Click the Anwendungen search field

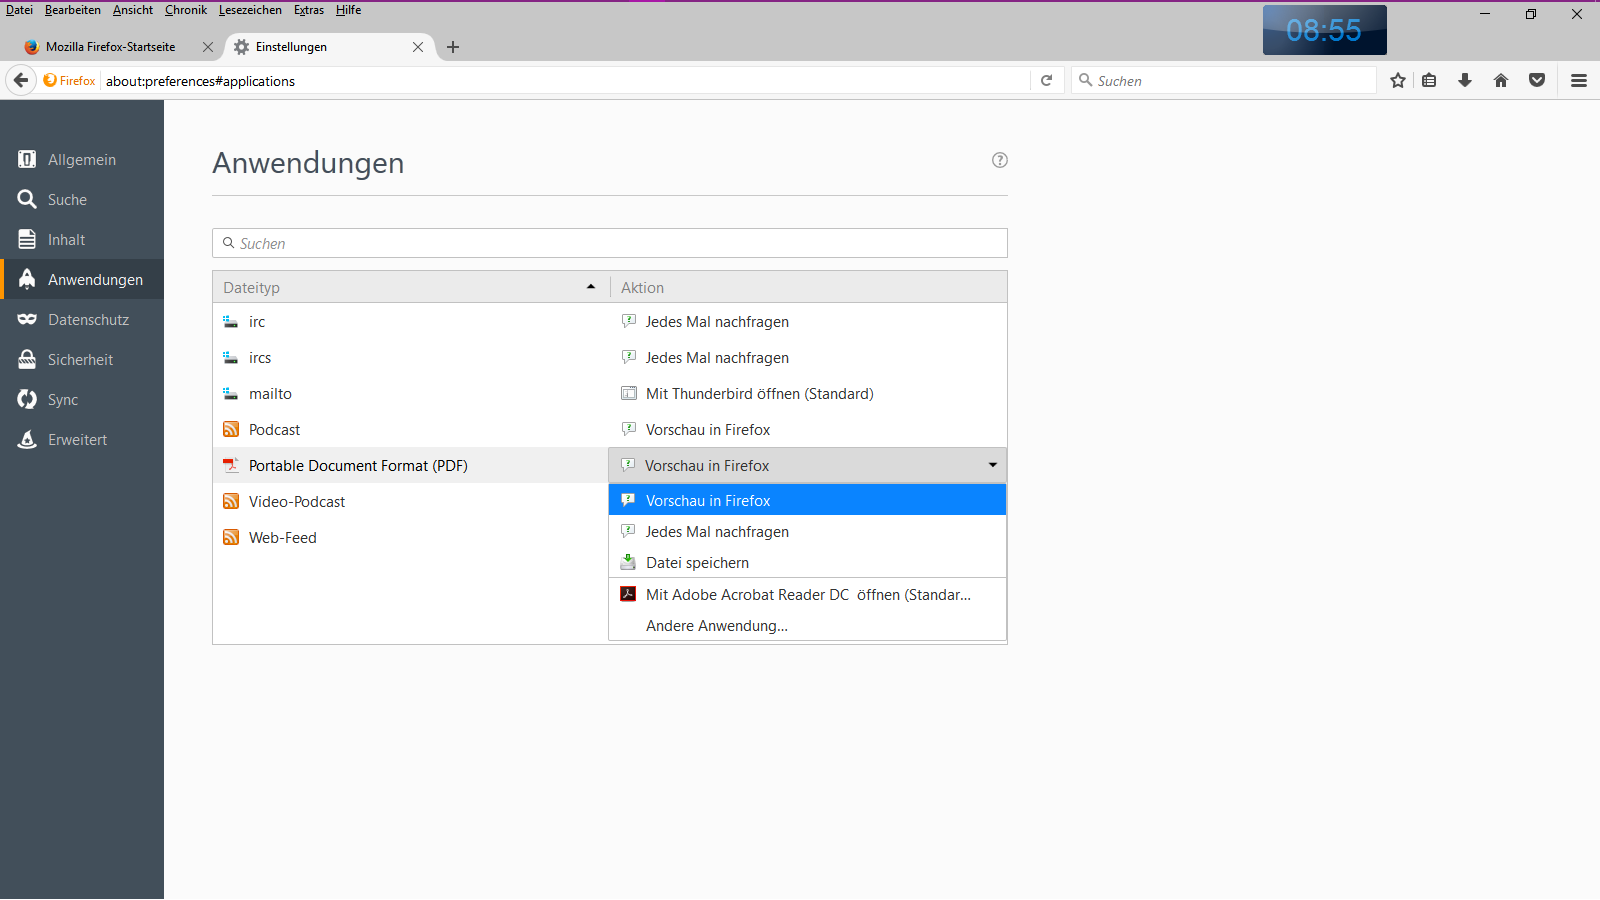tap(610, 243)
